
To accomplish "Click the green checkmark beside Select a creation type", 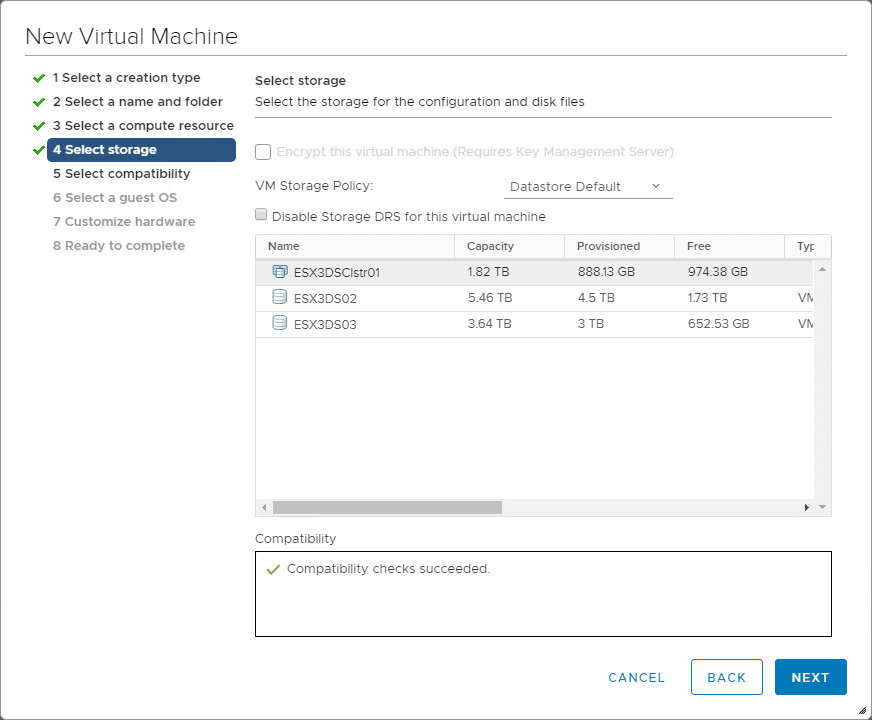I will (x=39, y=78).
